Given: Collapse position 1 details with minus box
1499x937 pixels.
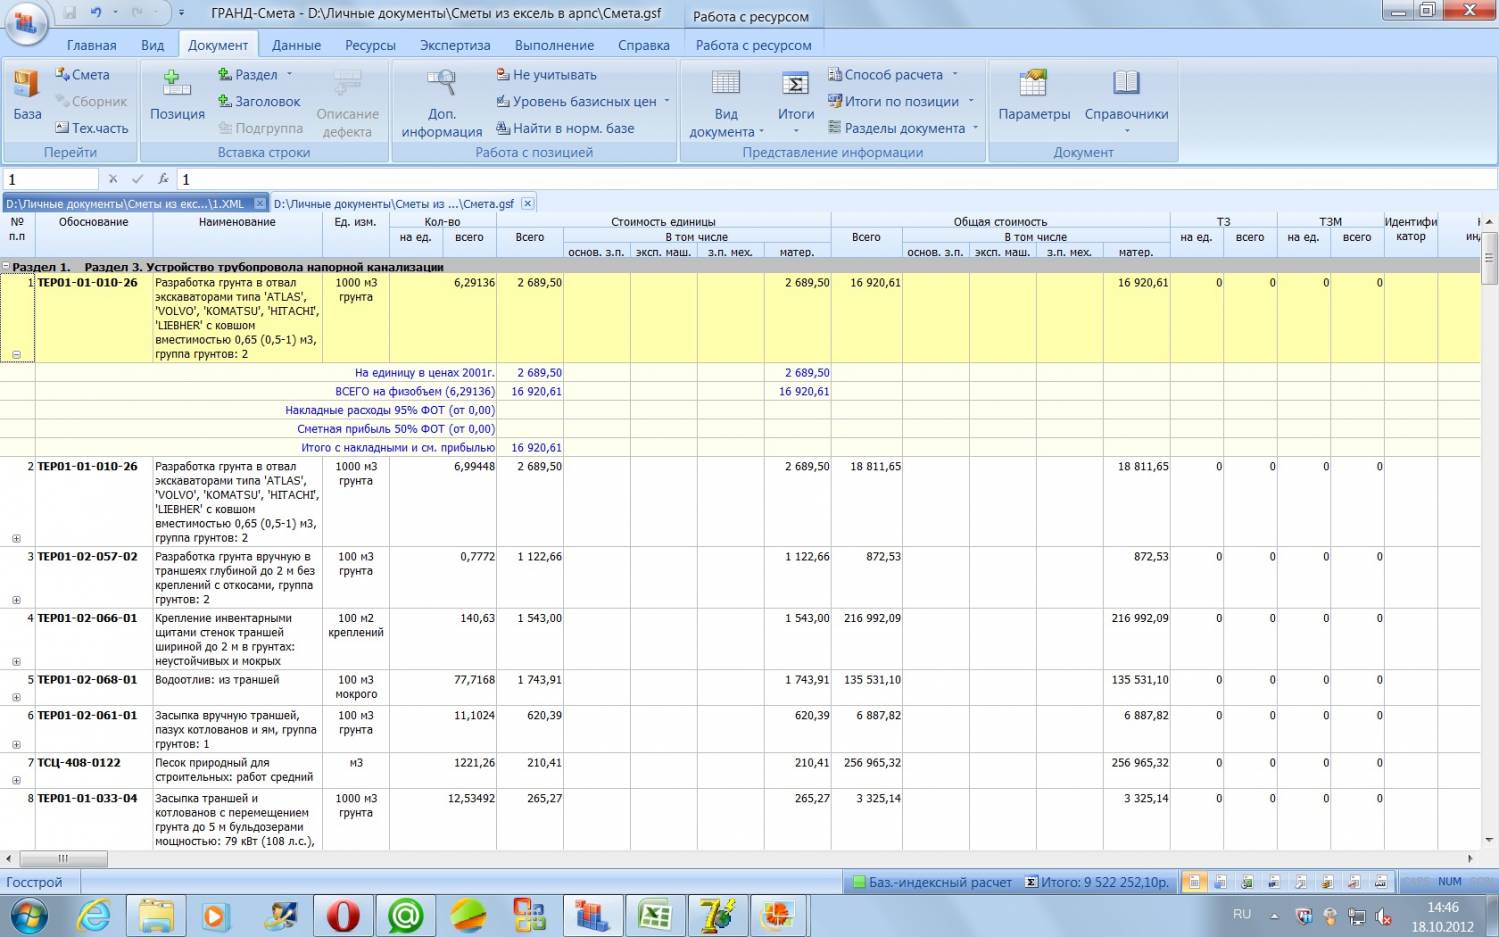Looking at the screenshot, I should pos(16,354).
